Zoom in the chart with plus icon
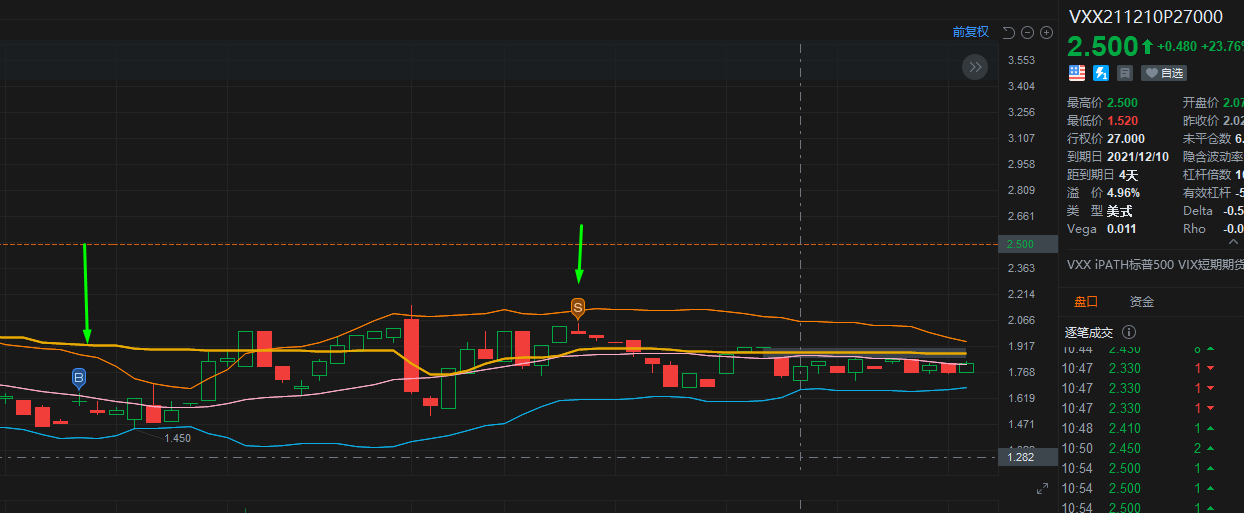Viewport: 1244px width, 513px height. [1047, 32]
